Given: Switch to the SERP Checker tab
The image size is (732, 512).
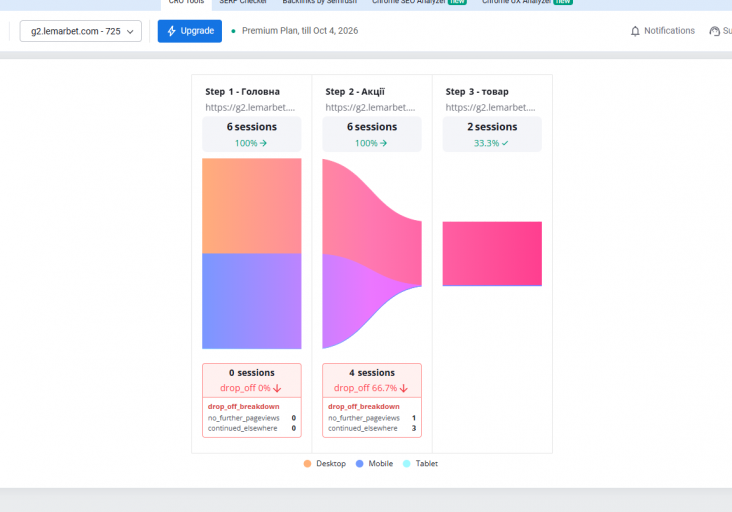Looking at the screenshot, I should click(x=243, y=2).
